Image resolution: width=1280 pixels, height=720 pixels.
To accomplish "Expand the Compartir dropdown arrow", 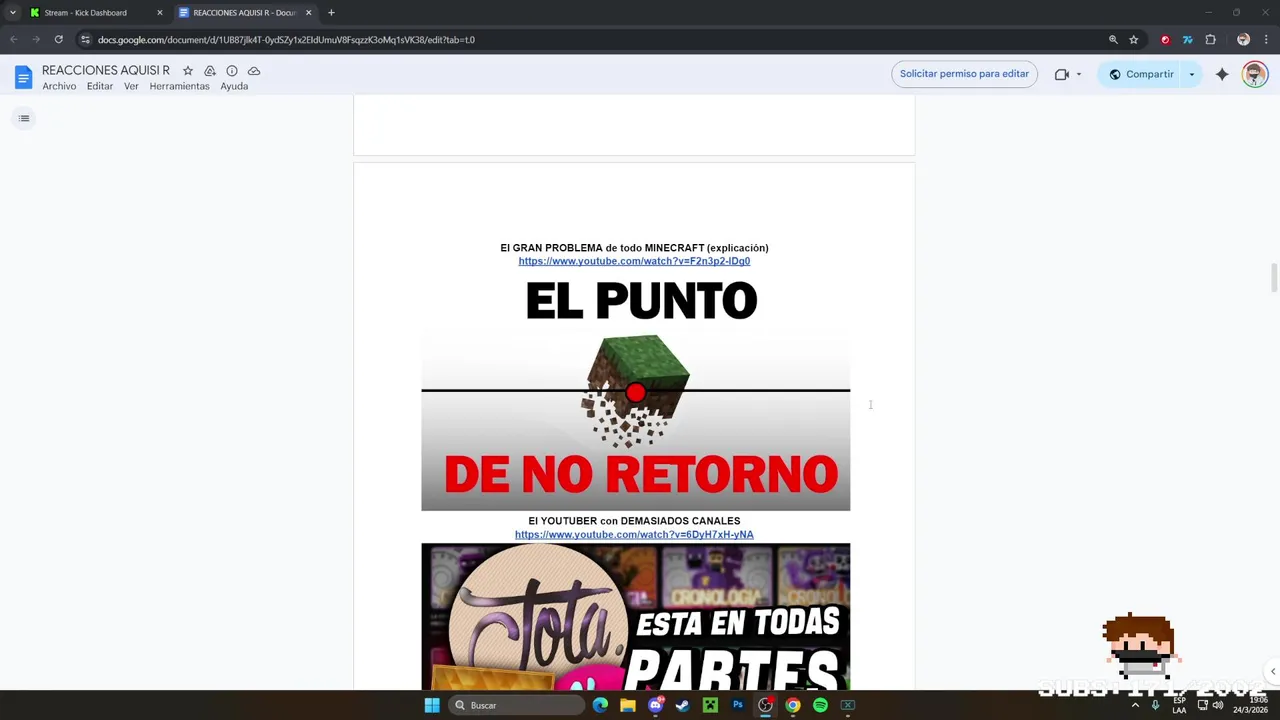I will pos(1191,74).
